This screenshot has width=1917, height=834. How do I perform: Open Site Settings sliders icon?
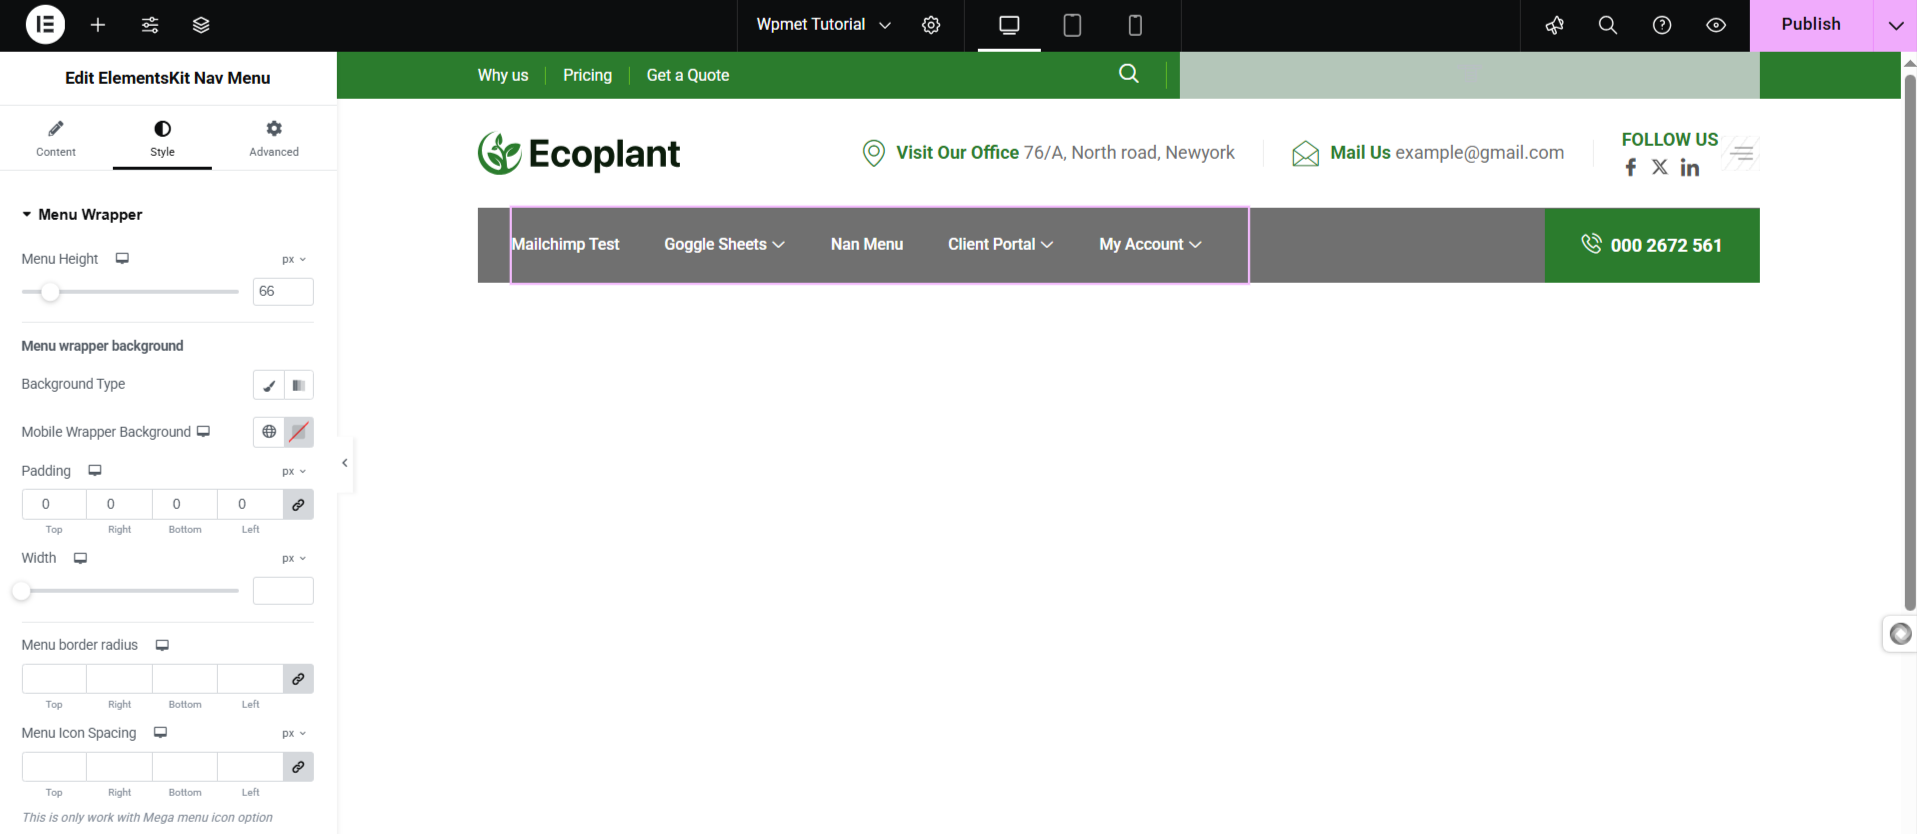click(150, 25)
